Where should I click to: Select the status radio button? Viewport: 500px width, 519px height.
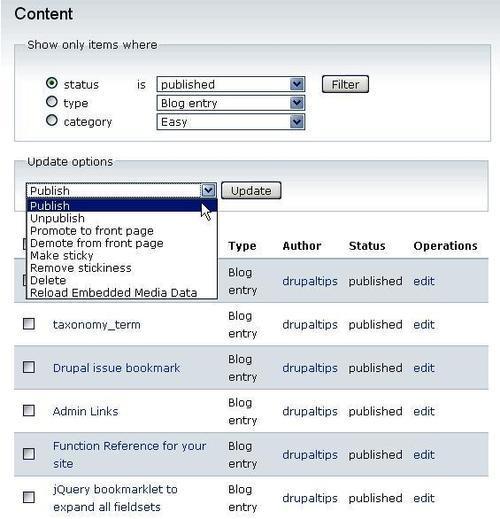52,83
